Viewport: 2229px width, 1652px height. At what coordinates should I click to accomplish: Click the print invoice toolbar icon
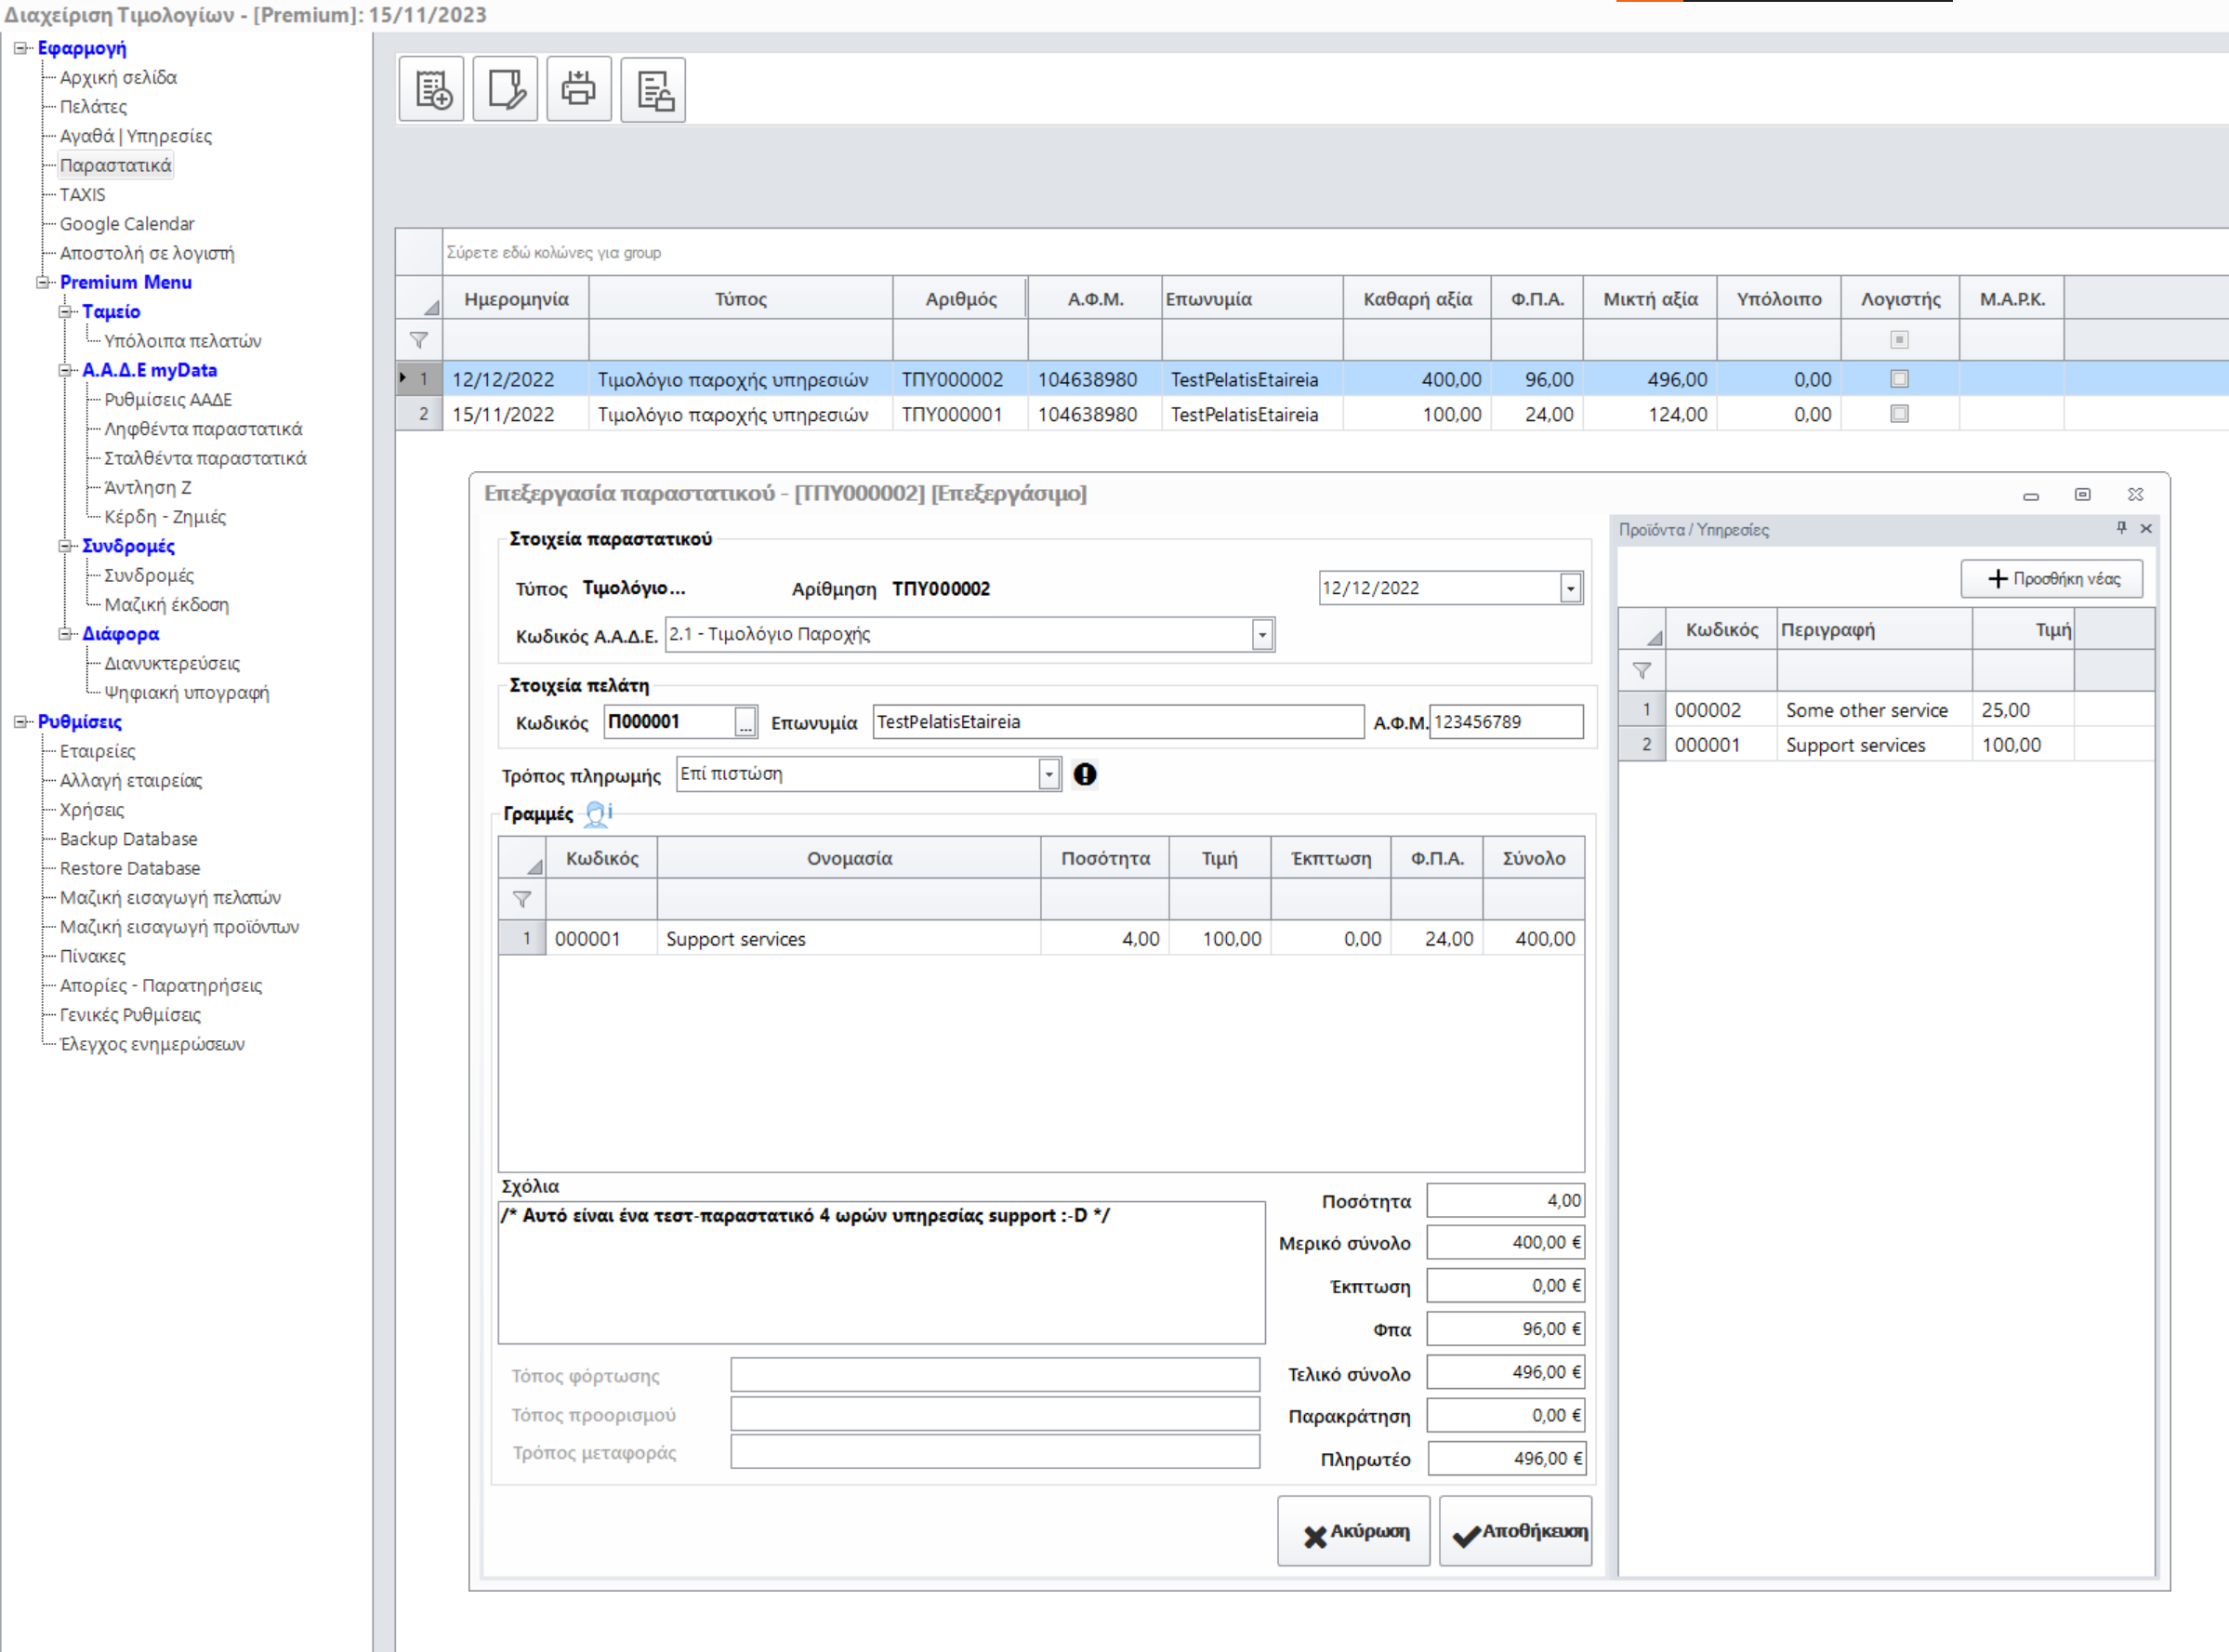click(x=579, y=90)
